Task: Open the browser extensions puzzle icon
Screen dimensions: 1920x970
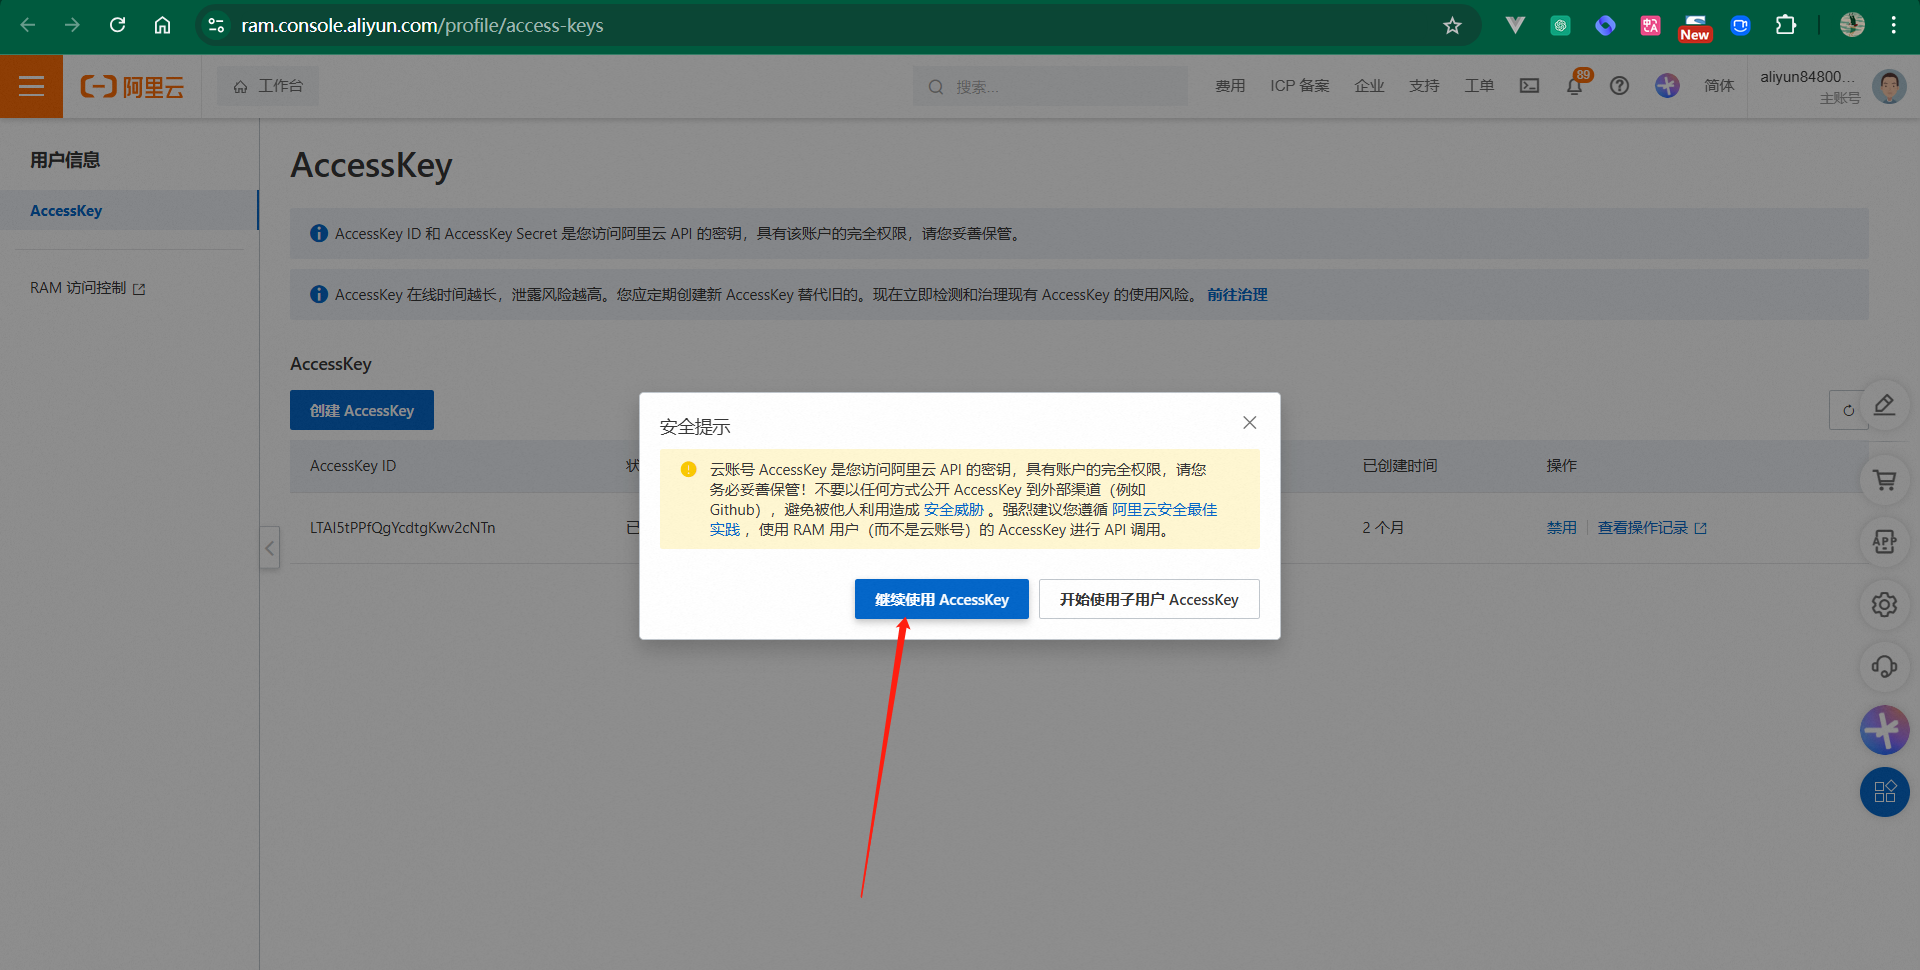Action: click(x=1786, y=25)
